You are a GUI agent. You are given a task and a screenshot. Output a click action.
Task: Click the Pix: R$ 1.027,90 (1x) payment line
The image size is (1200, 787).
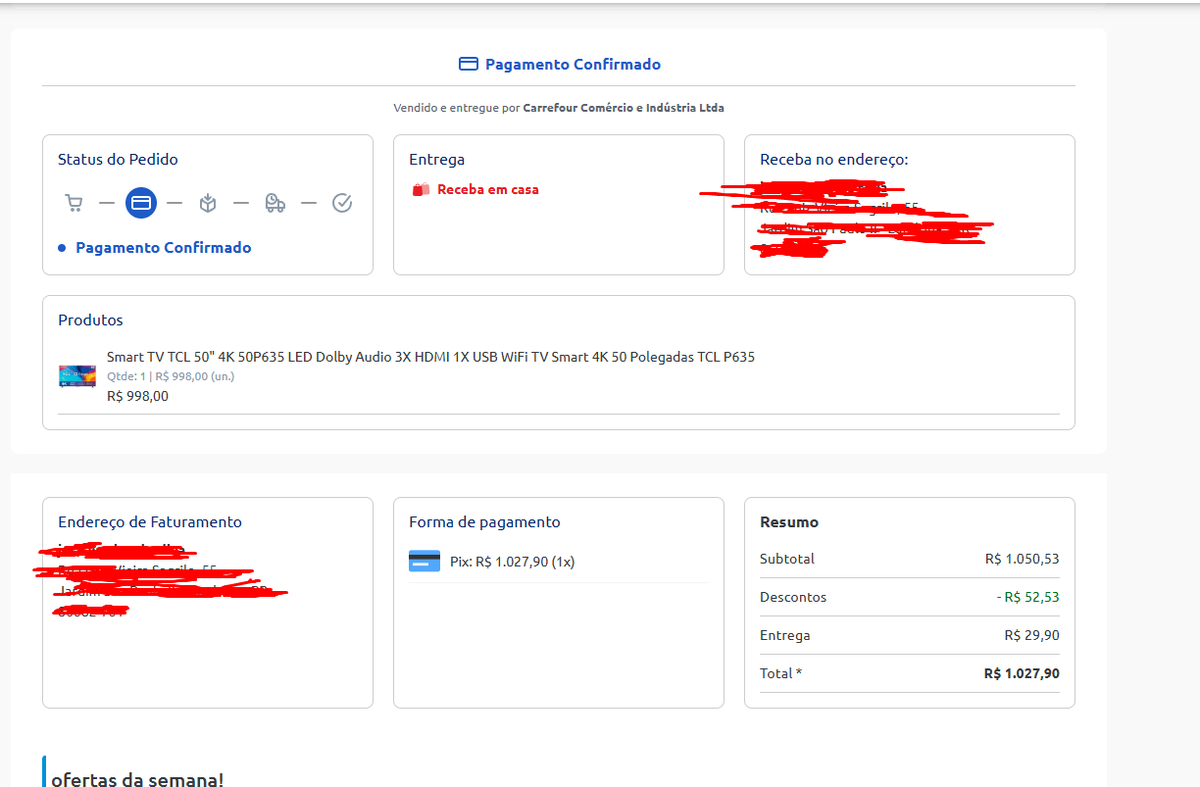[512, 562]
